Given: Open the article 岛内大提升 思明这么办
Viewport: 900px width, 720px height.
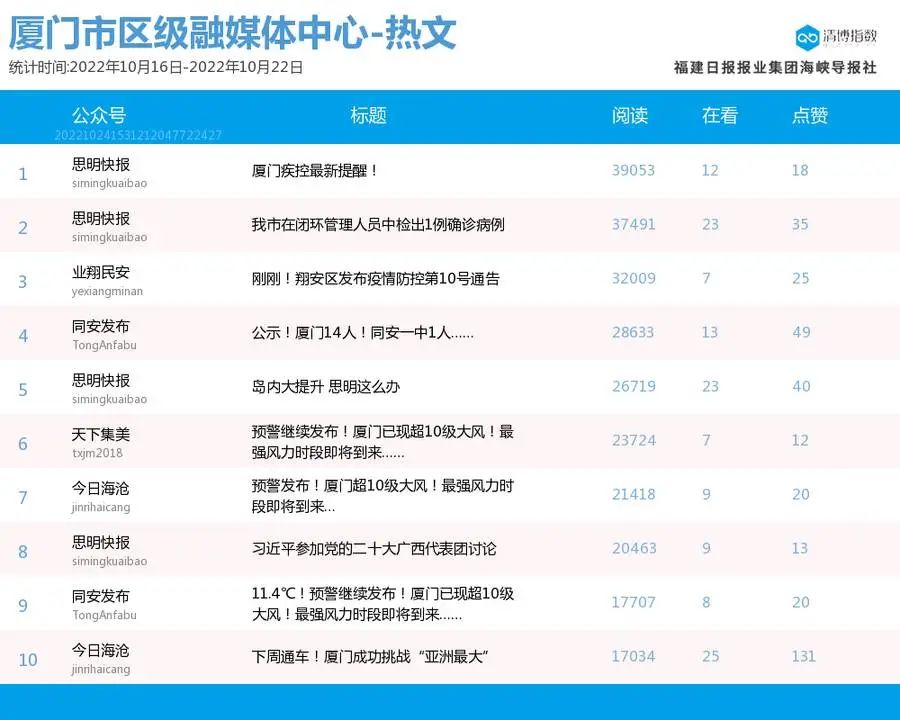Looking at the screenshot, I should coord(325,387).
